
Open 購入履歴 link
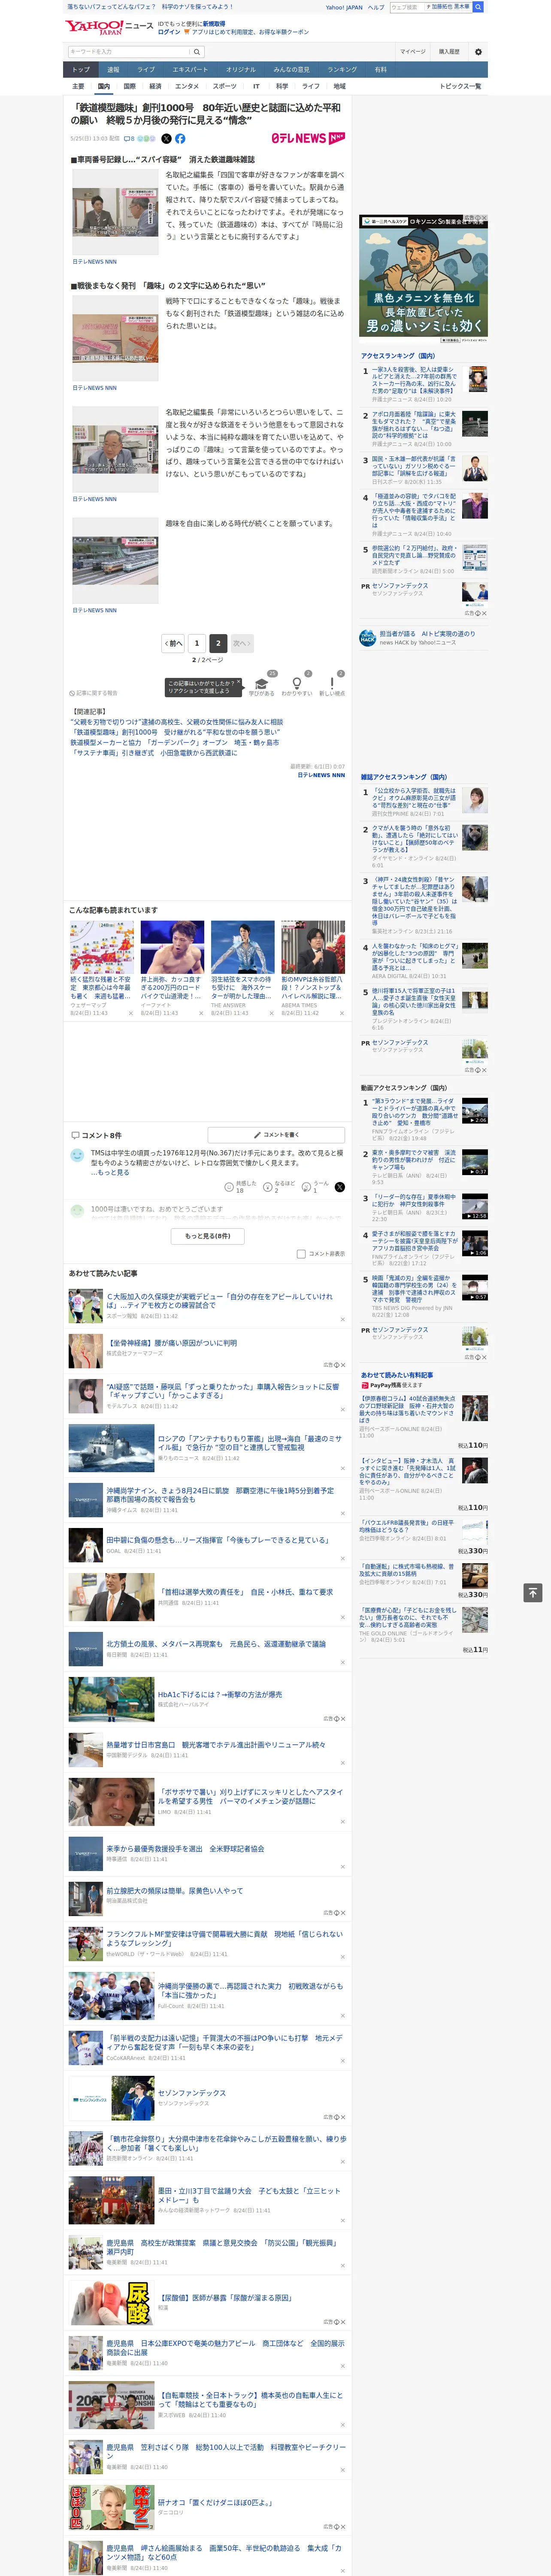[449, 52]
